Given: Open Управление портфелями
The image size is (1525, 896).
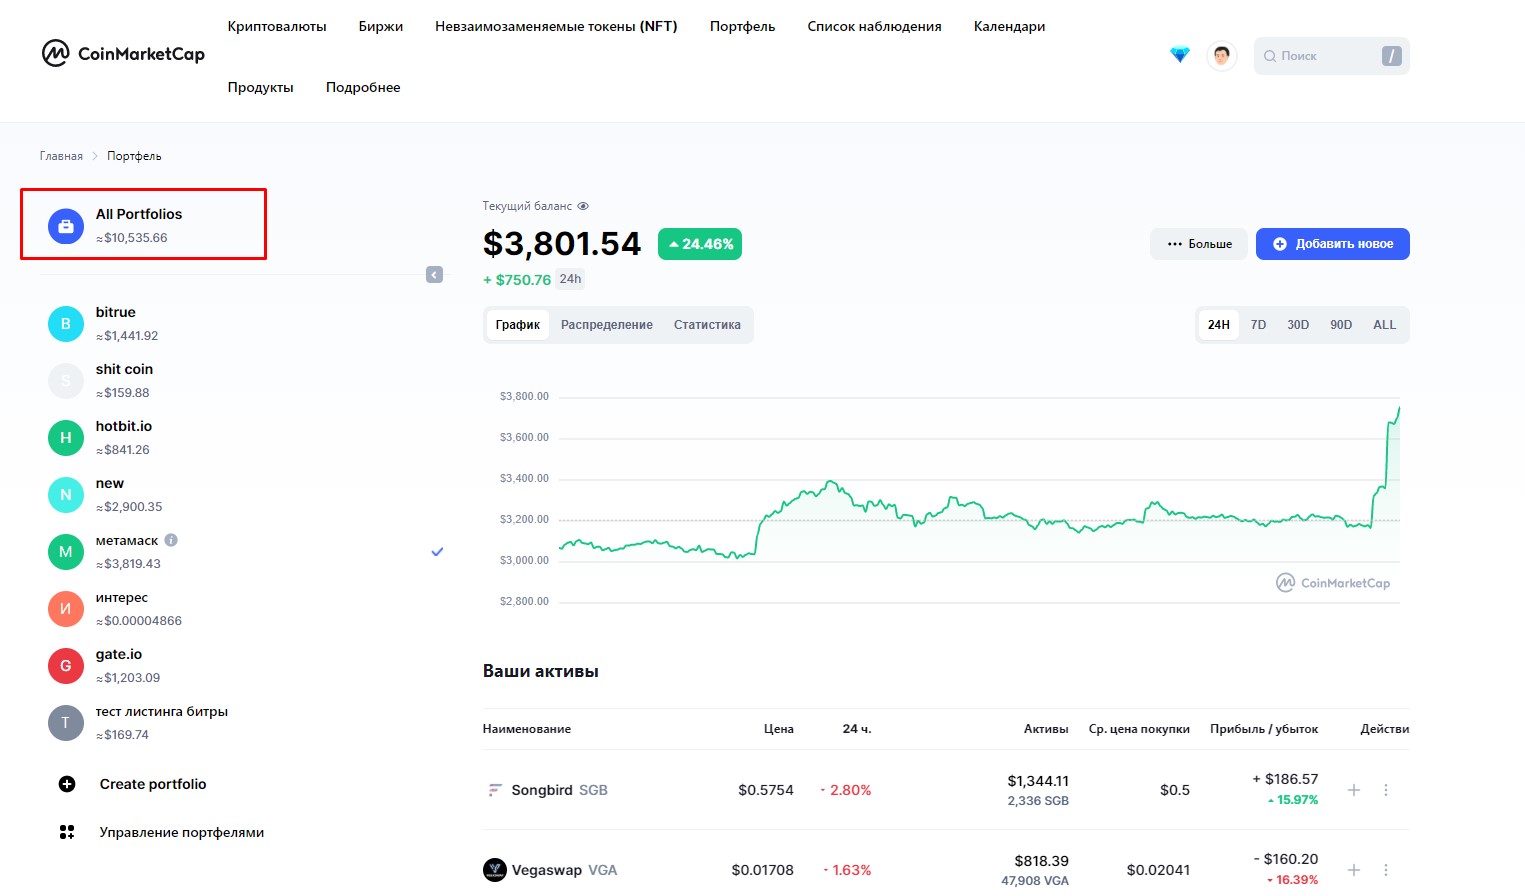Looking at the screenshot, I should pos(182,832).
